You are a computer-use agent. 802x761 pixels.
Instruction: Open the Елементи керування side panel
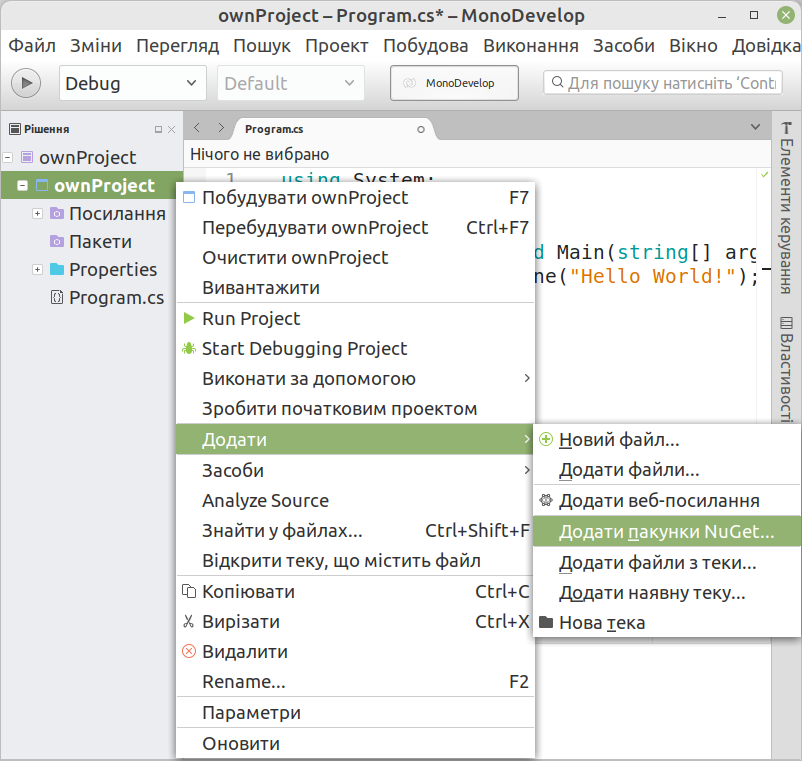coord(786,208)
